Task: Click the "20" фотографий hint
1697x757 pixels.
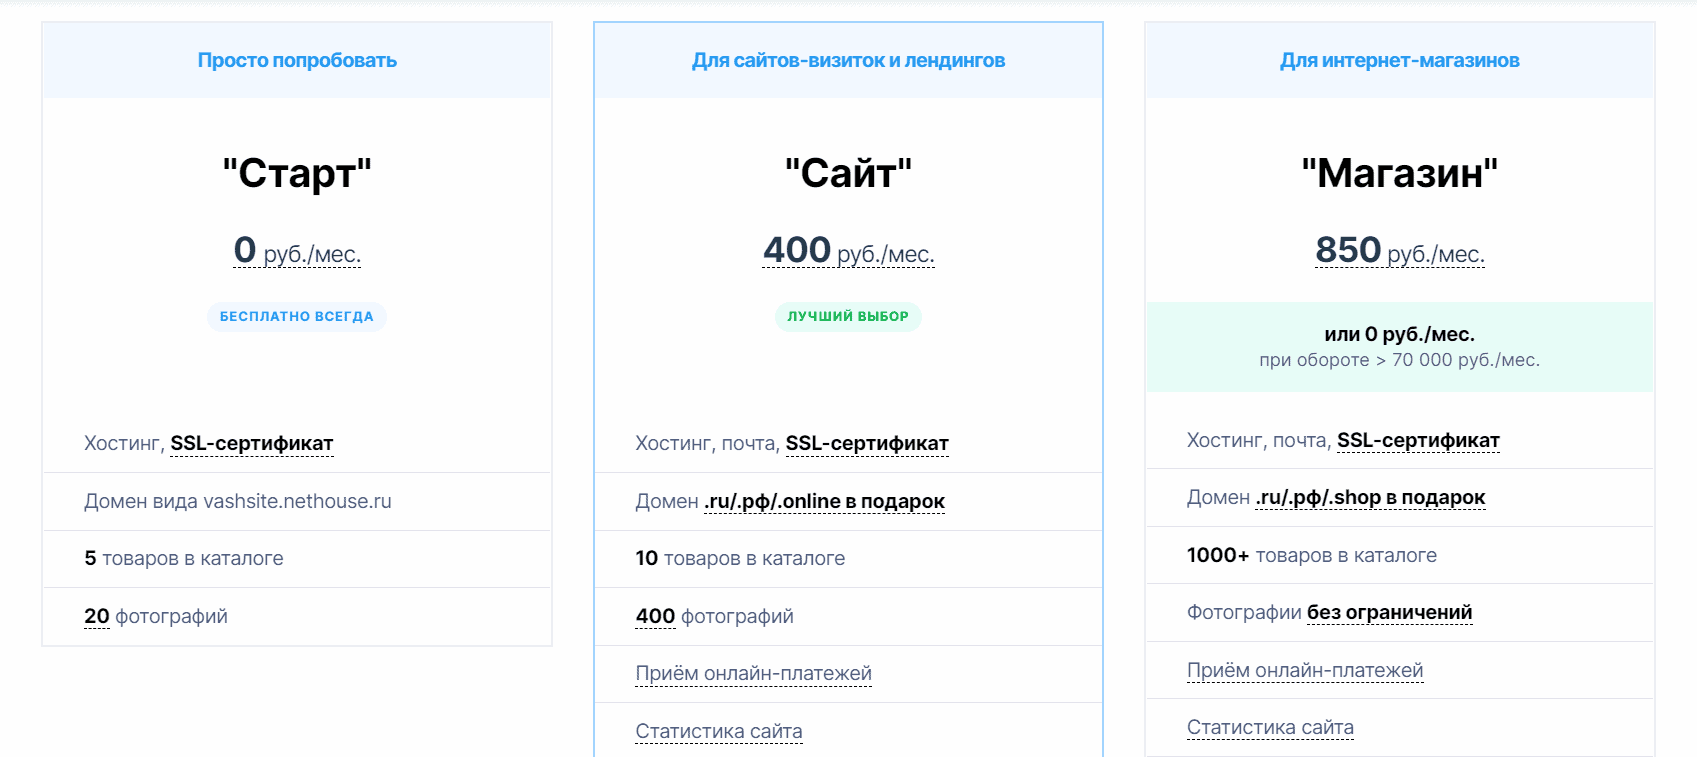Action: pyautogui.click(x=97, y=616)
